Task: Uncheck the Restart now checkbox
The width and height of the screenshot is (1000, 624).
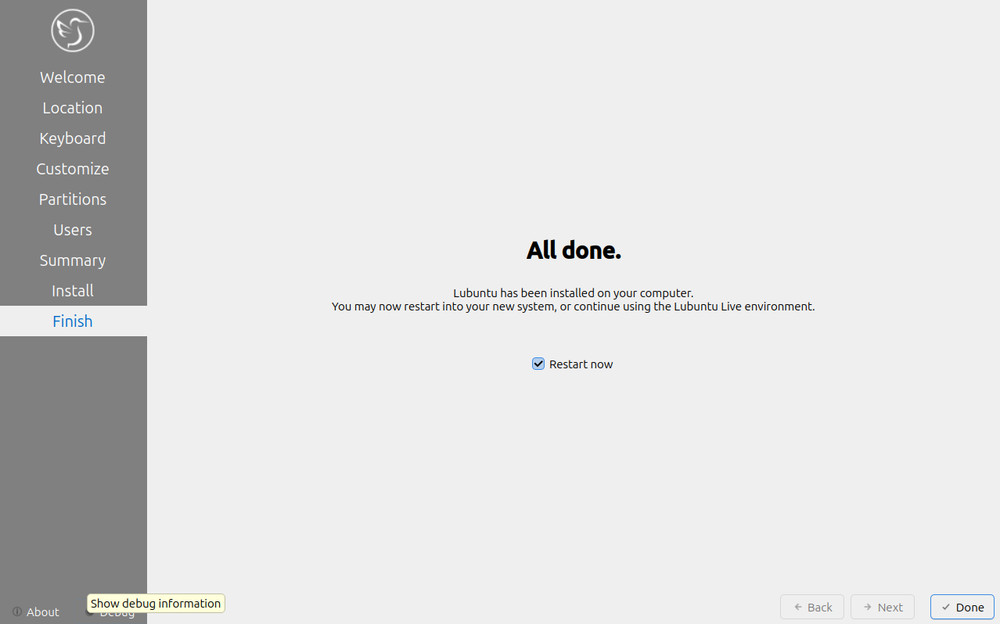Action: pos(538,364)
